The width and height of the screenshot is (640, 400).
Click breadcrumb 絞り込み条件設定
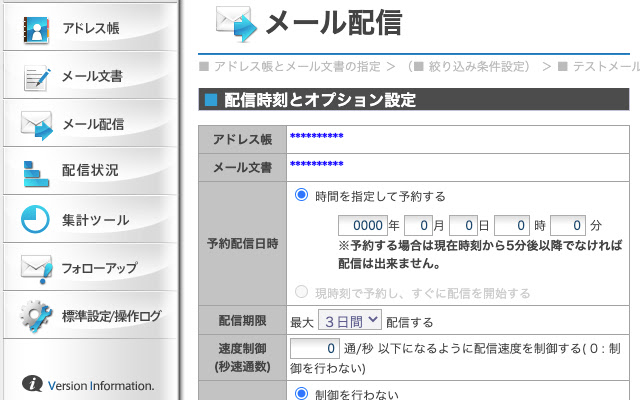(x=479, y=66)
